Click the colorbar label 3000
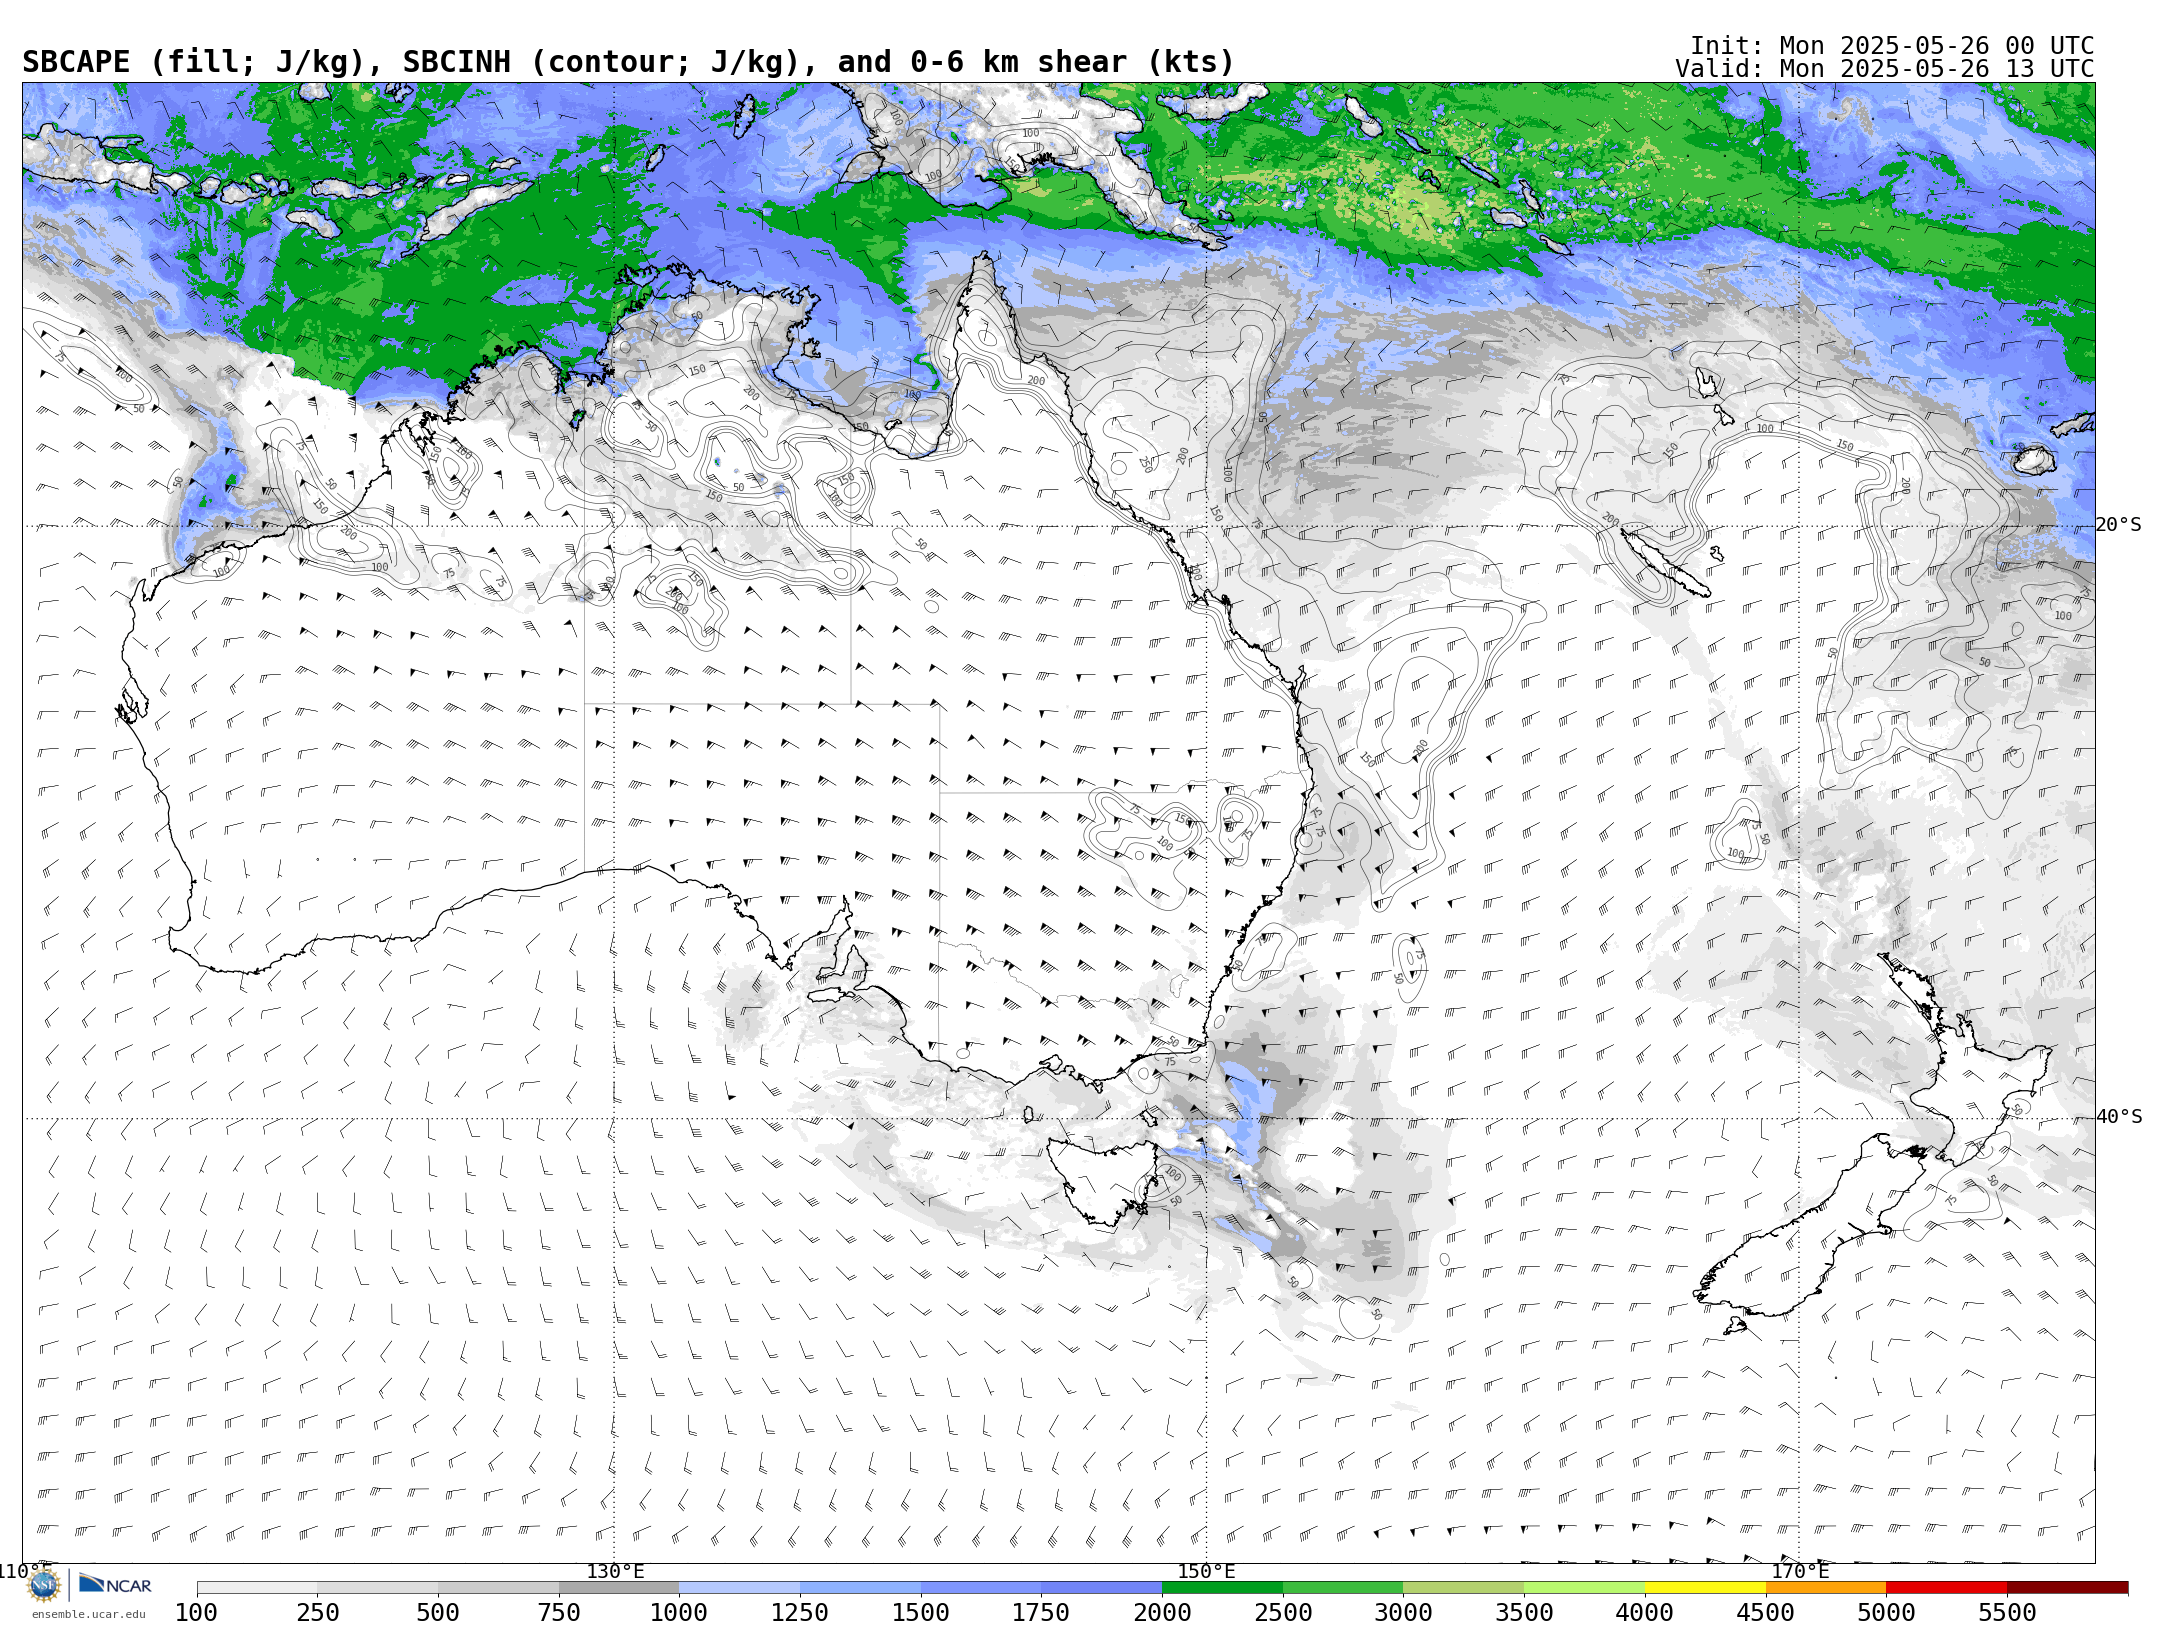This screenshot has height=1626, width=2160. coord(1403,1612)
